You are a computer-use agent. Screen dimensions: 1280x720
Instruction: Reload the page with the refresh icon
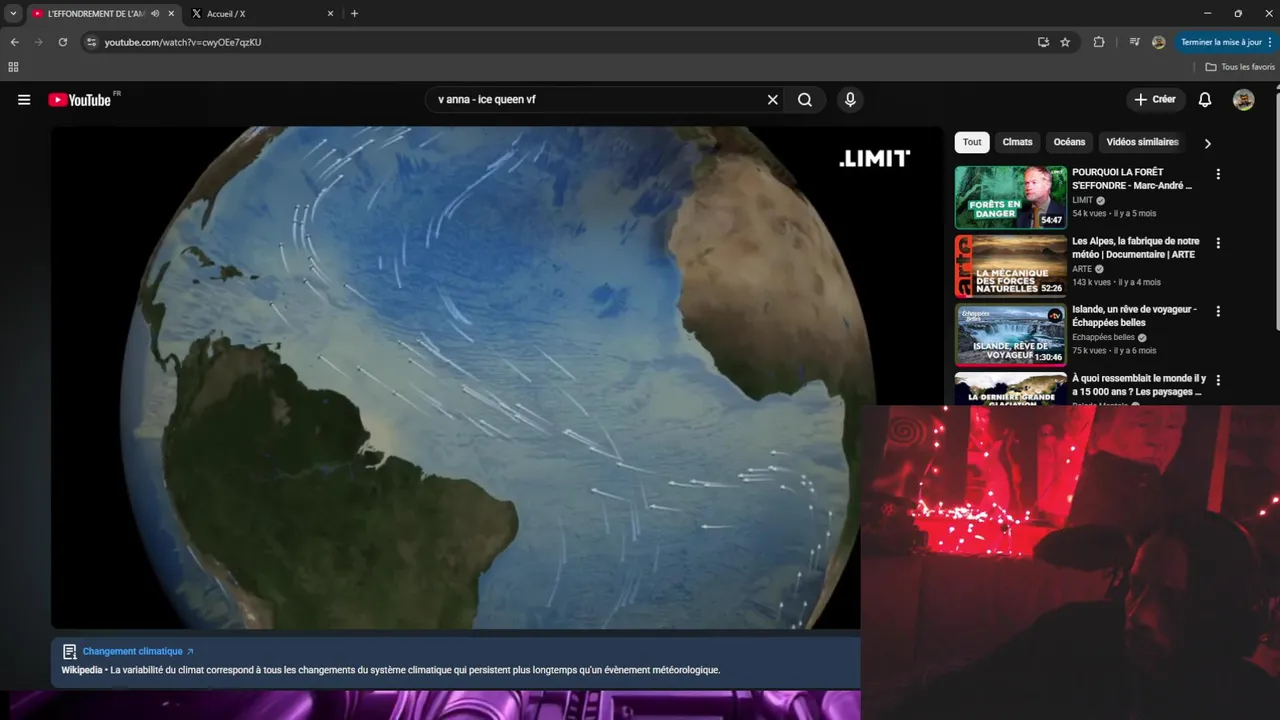62,42
